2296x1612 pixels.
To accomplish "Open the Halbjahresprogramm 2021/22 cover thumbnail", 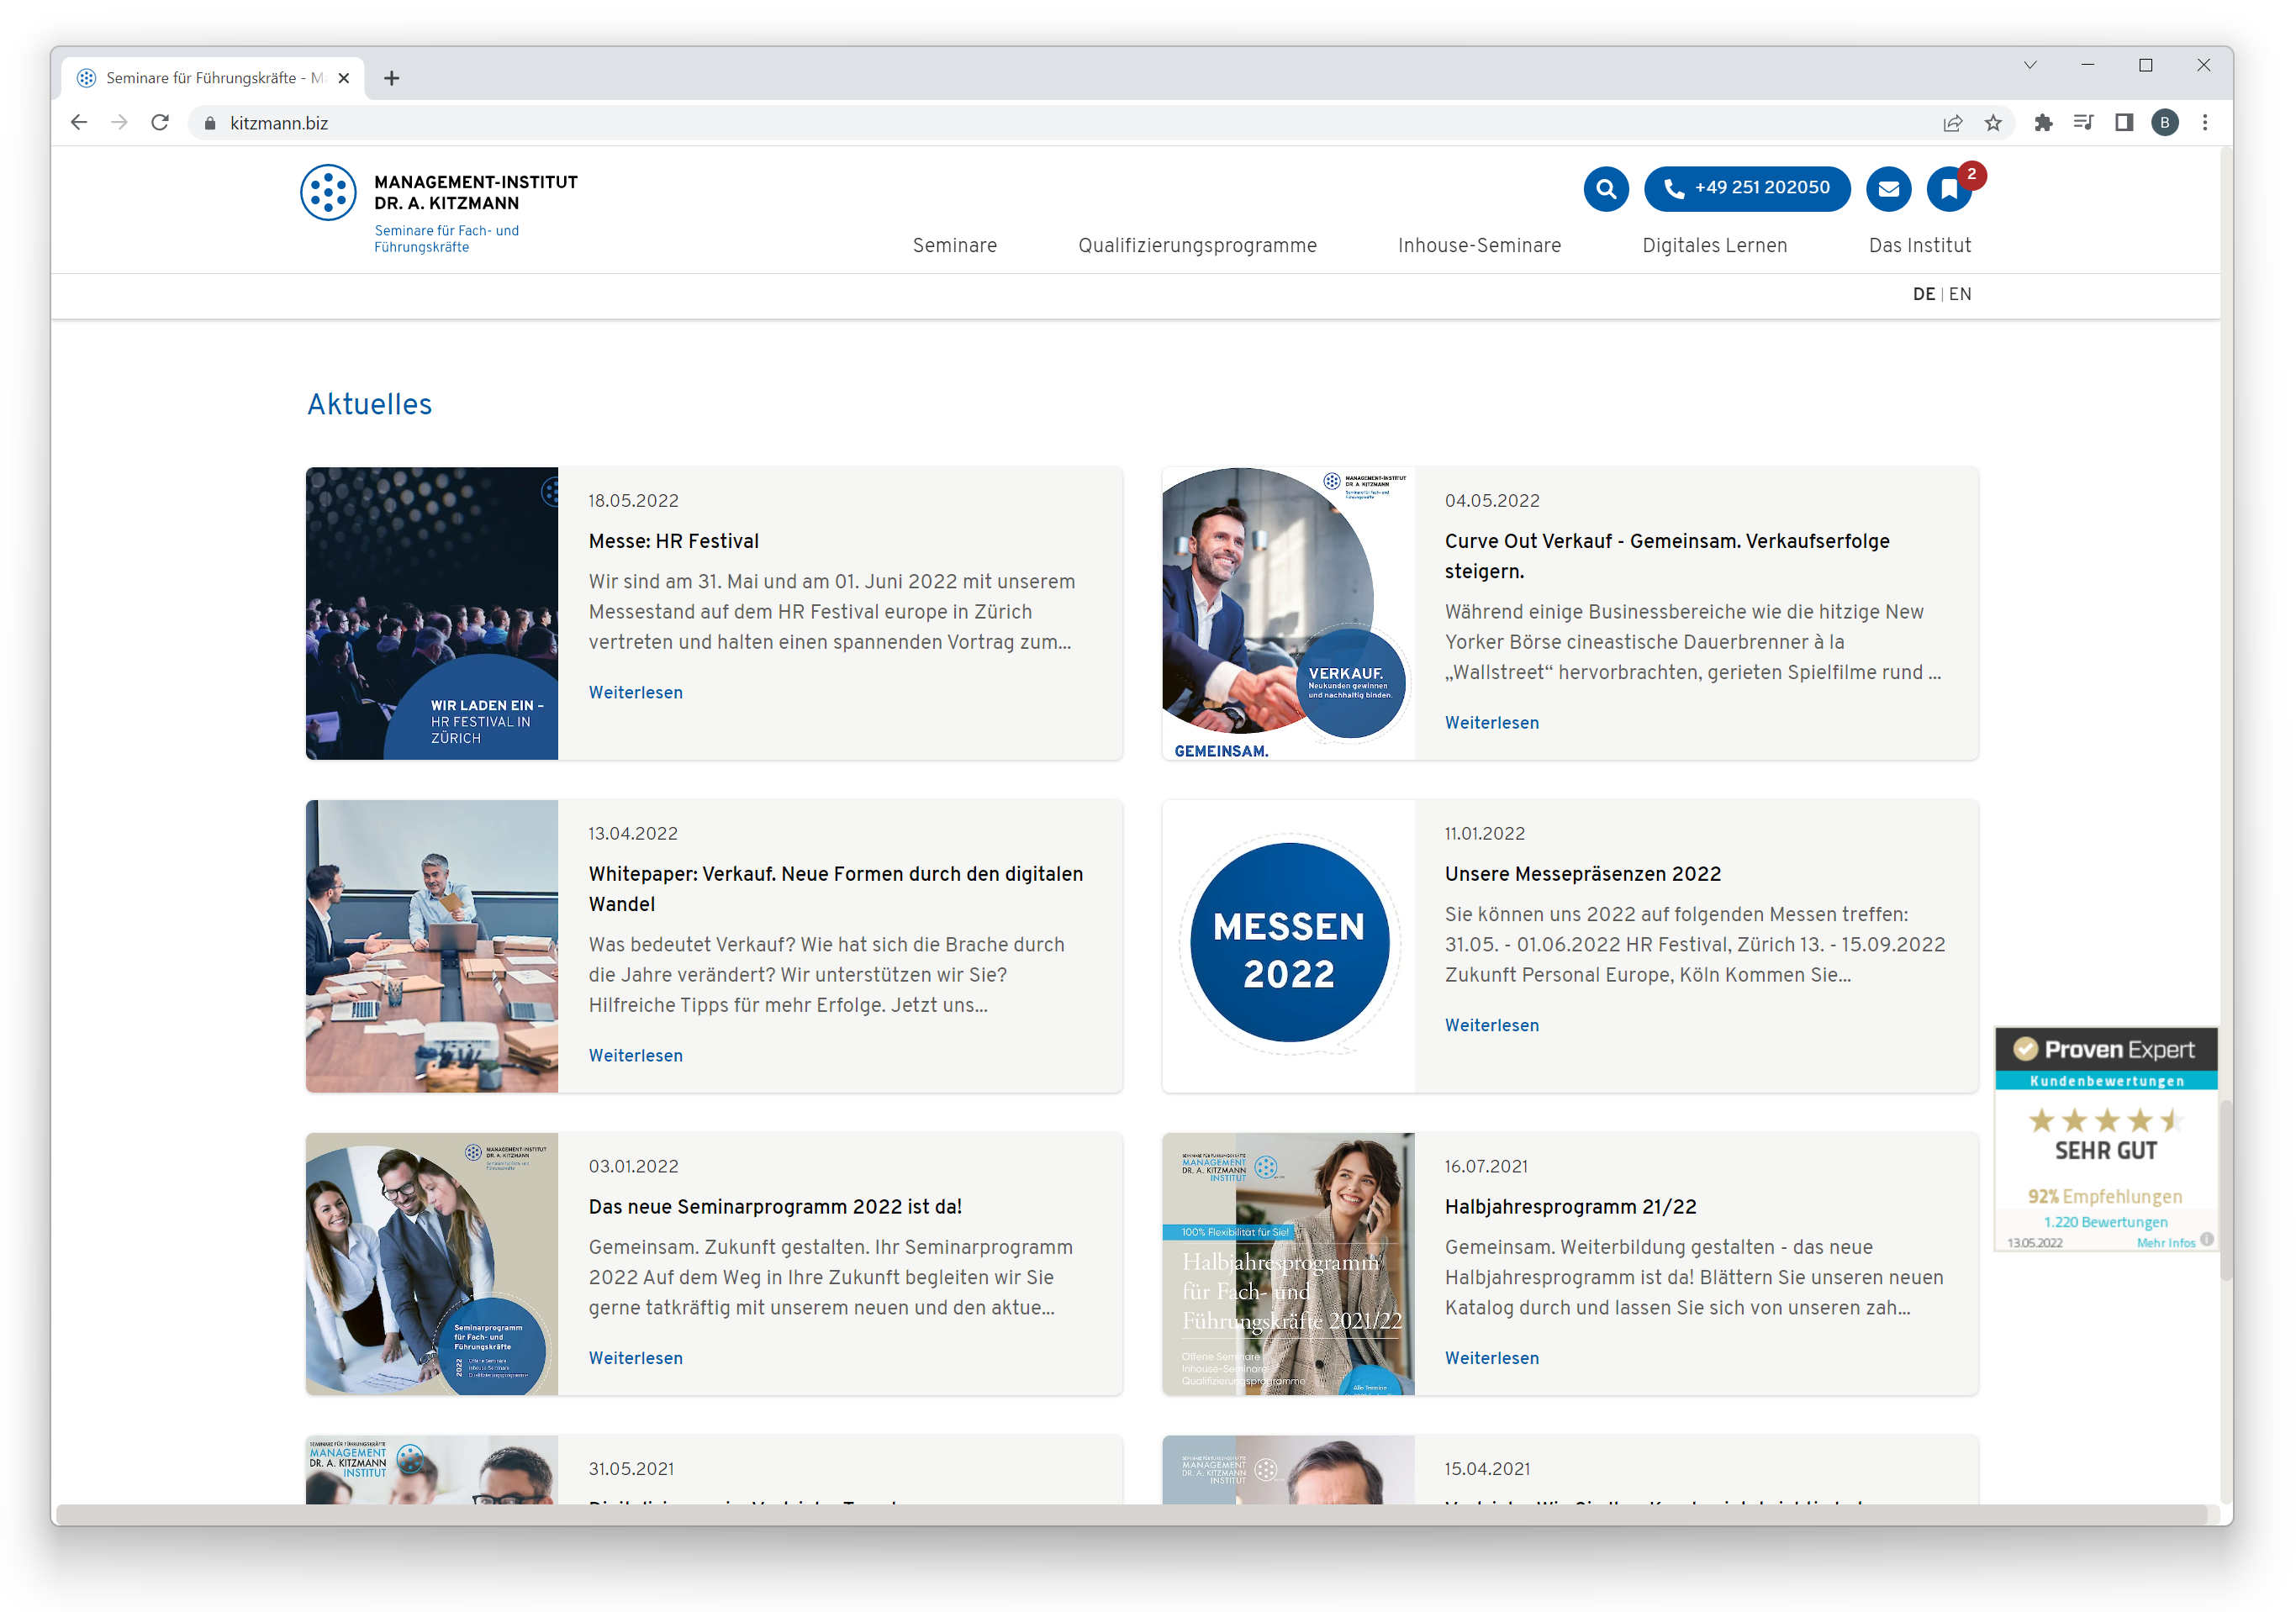I will 1288,1264.
